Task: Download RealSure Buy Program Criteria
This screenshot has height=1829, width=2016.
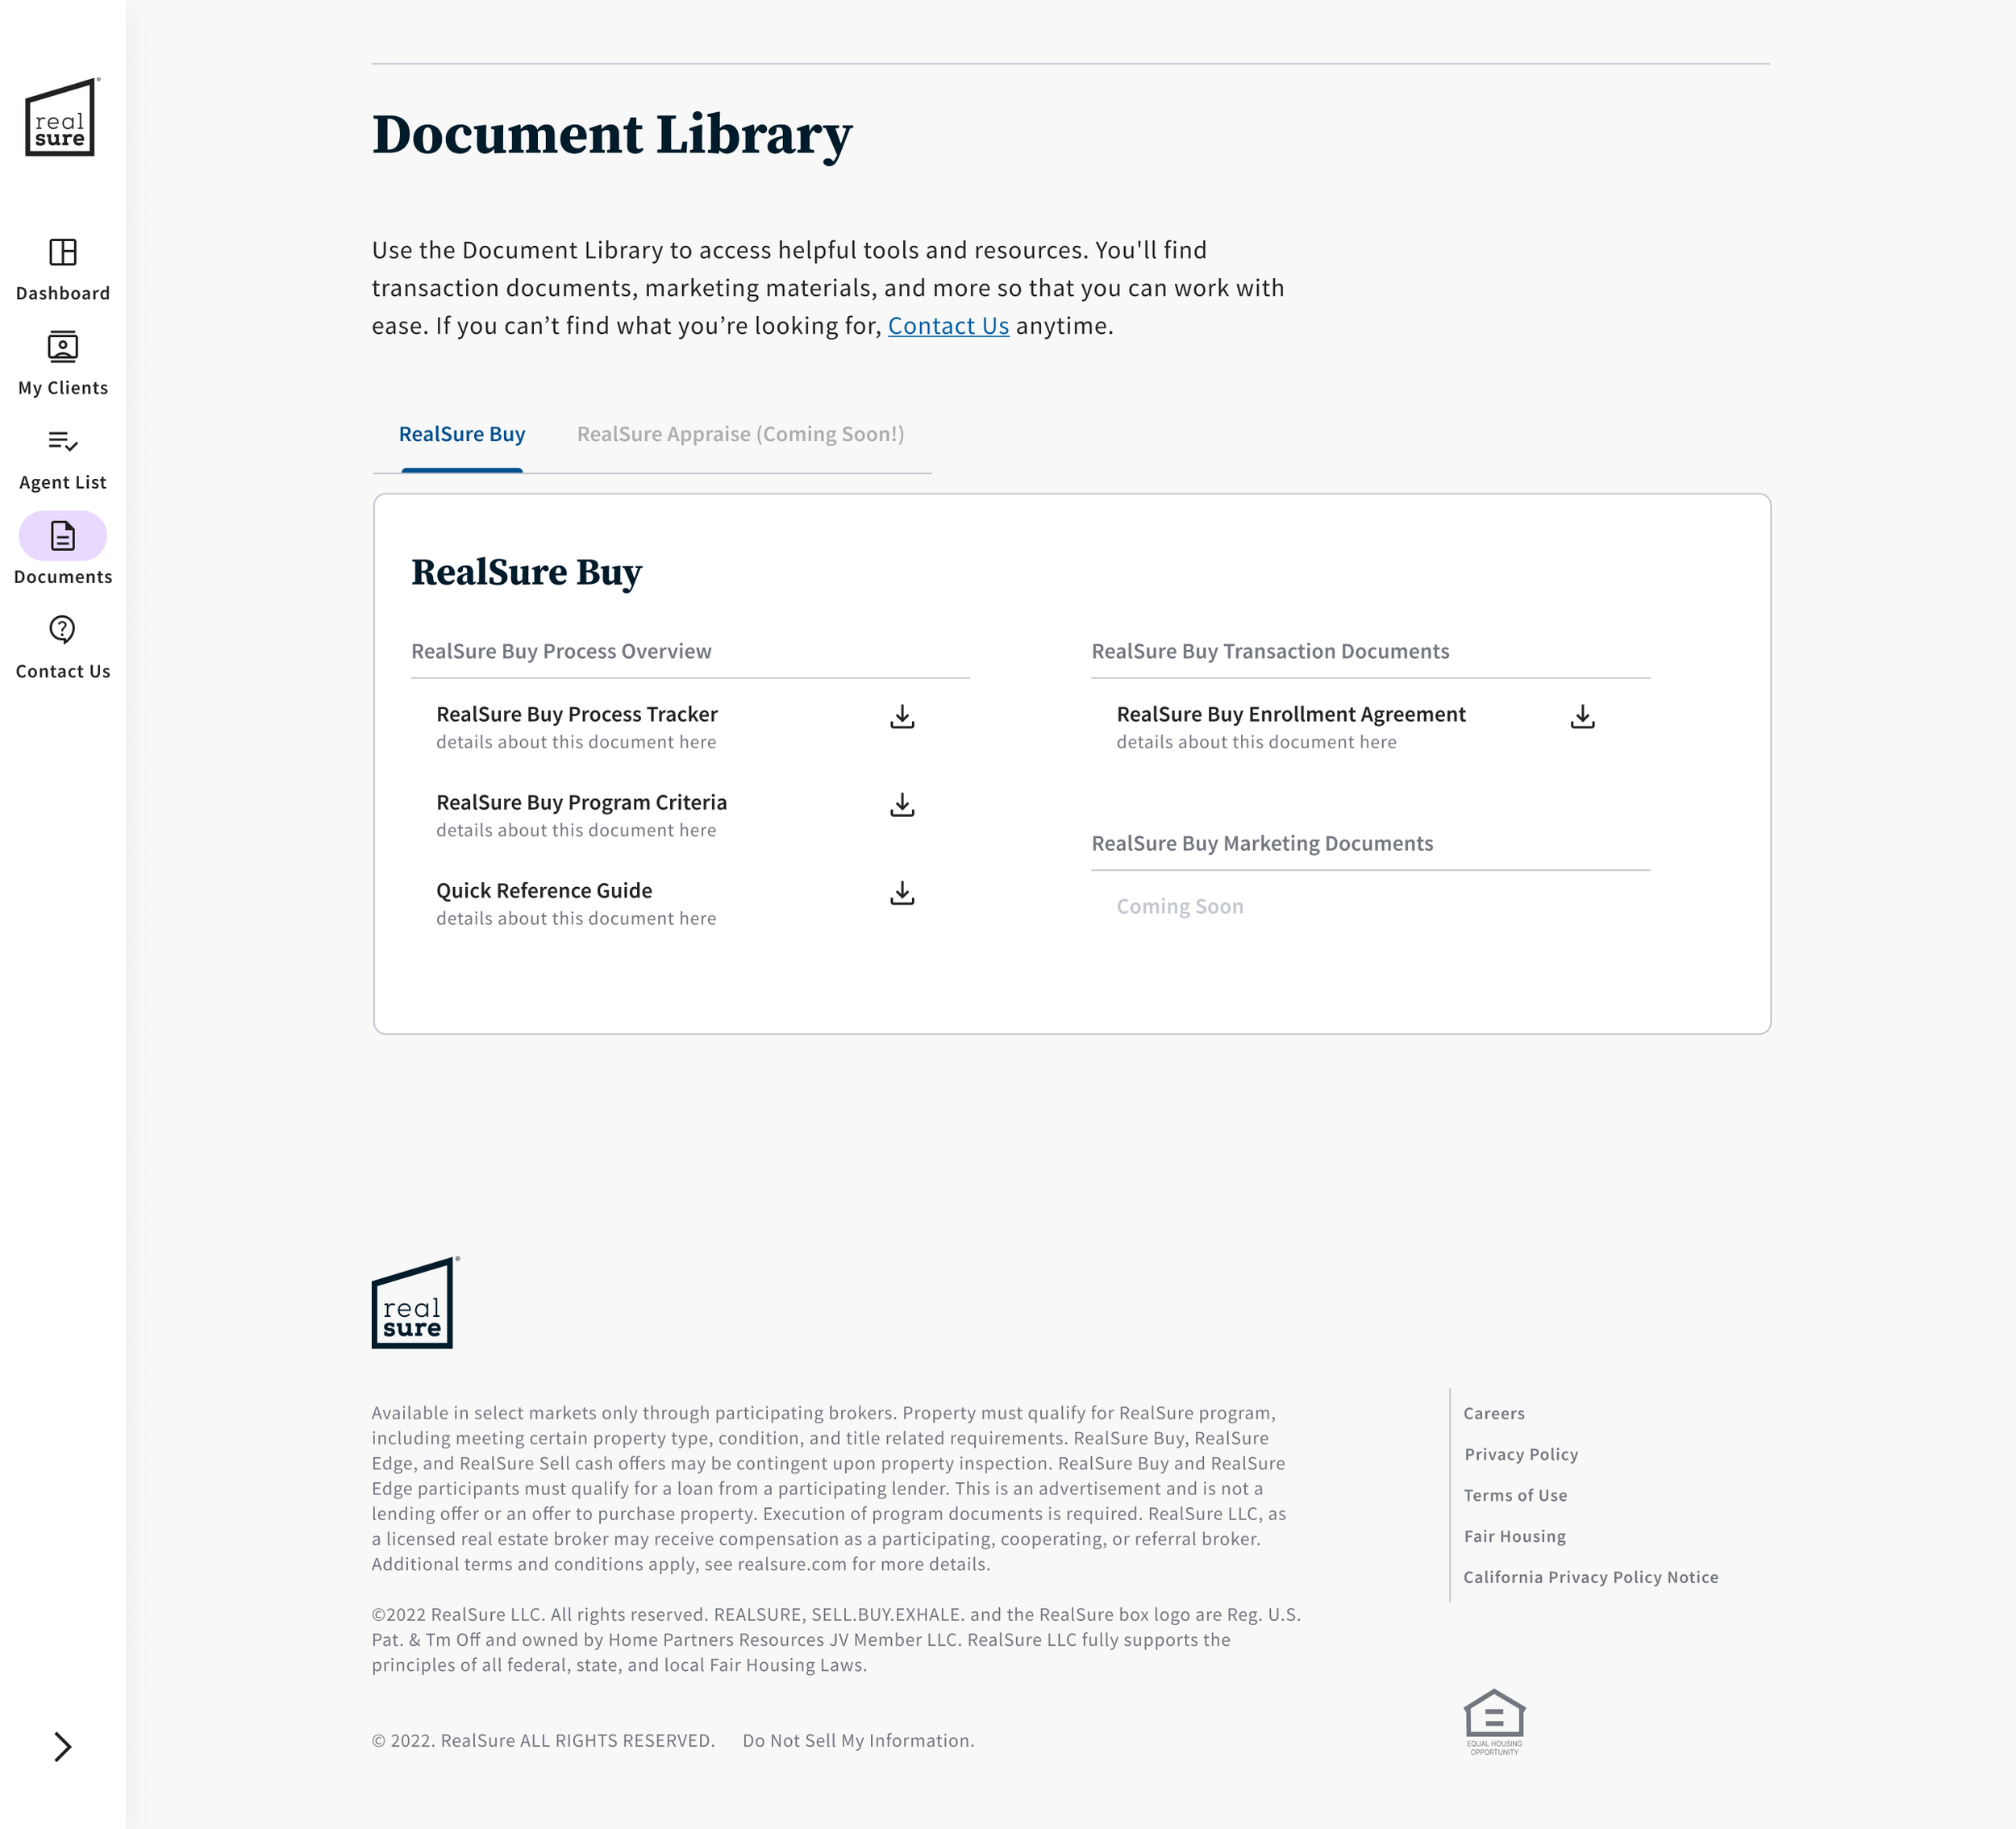Action: click(902, 805)
